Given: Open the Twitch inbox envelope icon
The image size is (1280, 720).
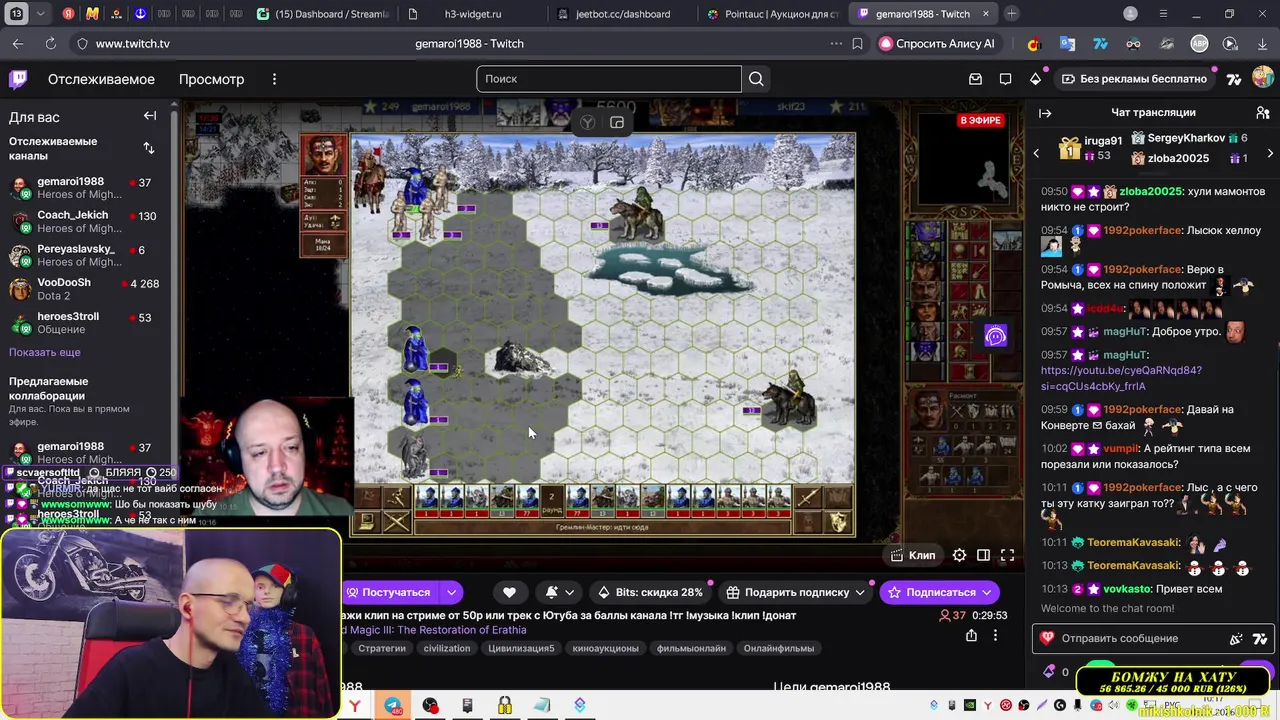Looking at the screenshot, I should point(976,79).
